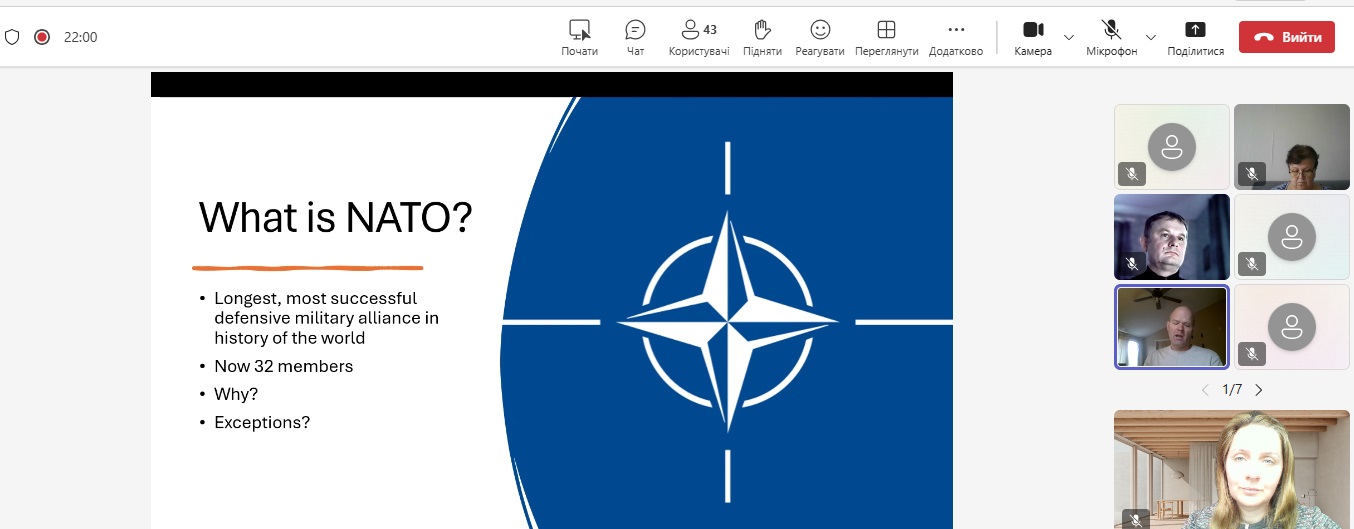Open the Реагувати reactions menu

click(x=820, y=37)
